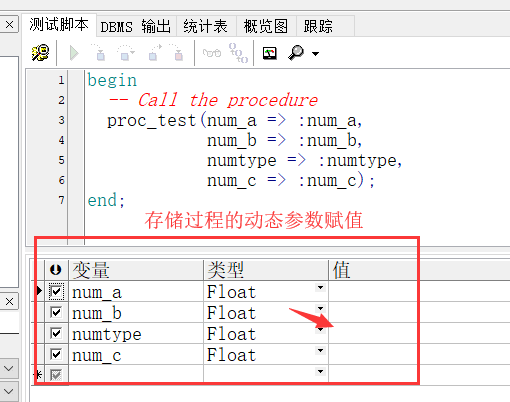Toggle the num_c variable checkbox
Image resolution: width=510 pixels, height=402 pixels.
click(x=56, y=354)
